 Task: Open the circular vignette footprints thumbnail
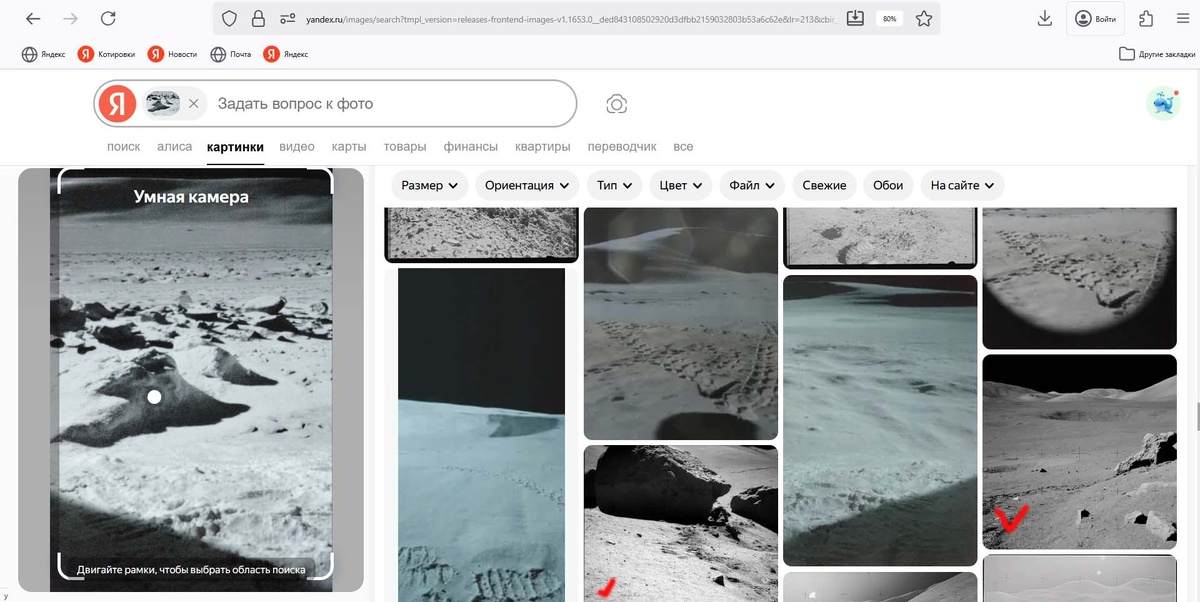(x=1079, y=278)
